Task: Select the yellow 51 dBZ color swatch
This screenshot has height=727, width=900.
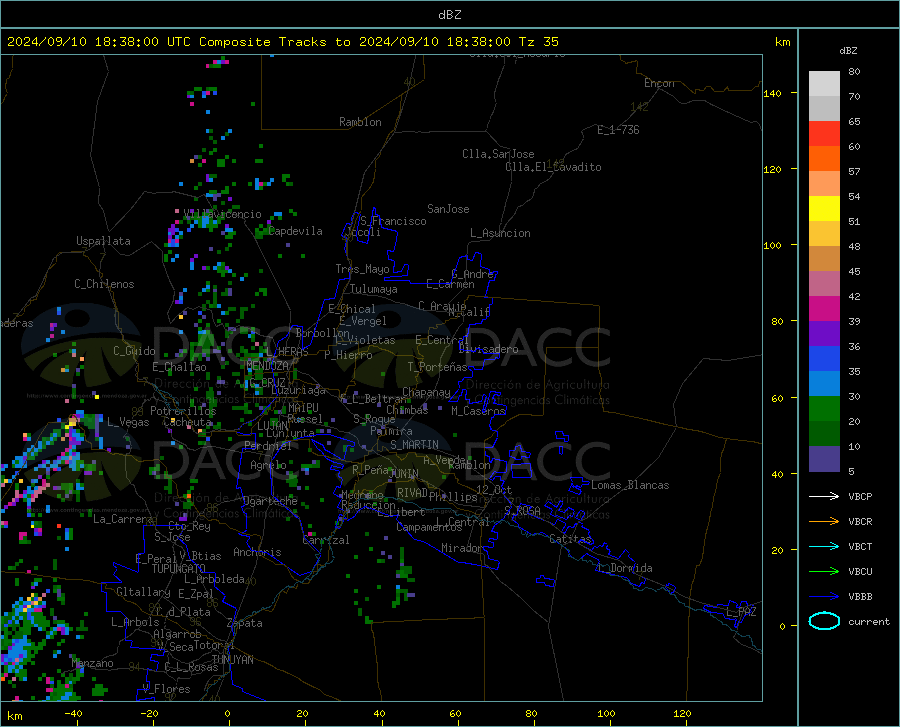Action: pyautogui.click(x=824, y=209)
